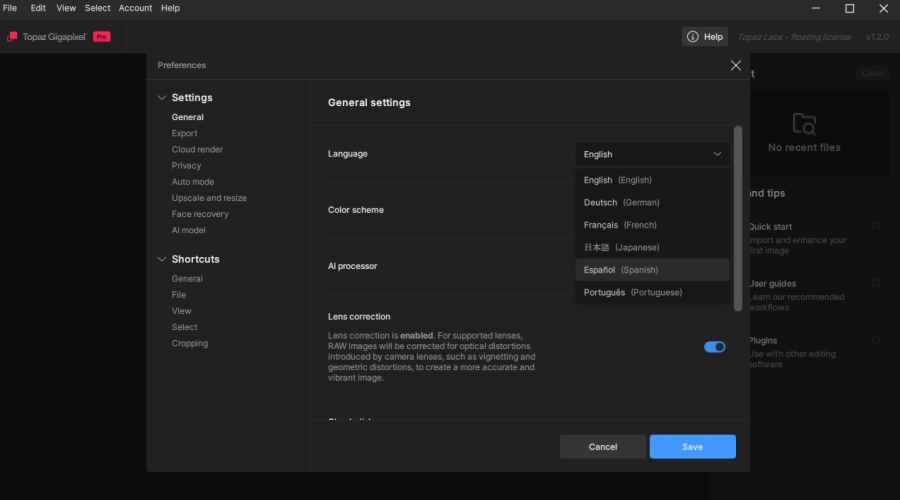The image size is (900, 500).
Task: Collapse the Shortcuts section chevron
Action: pos(162,259)
